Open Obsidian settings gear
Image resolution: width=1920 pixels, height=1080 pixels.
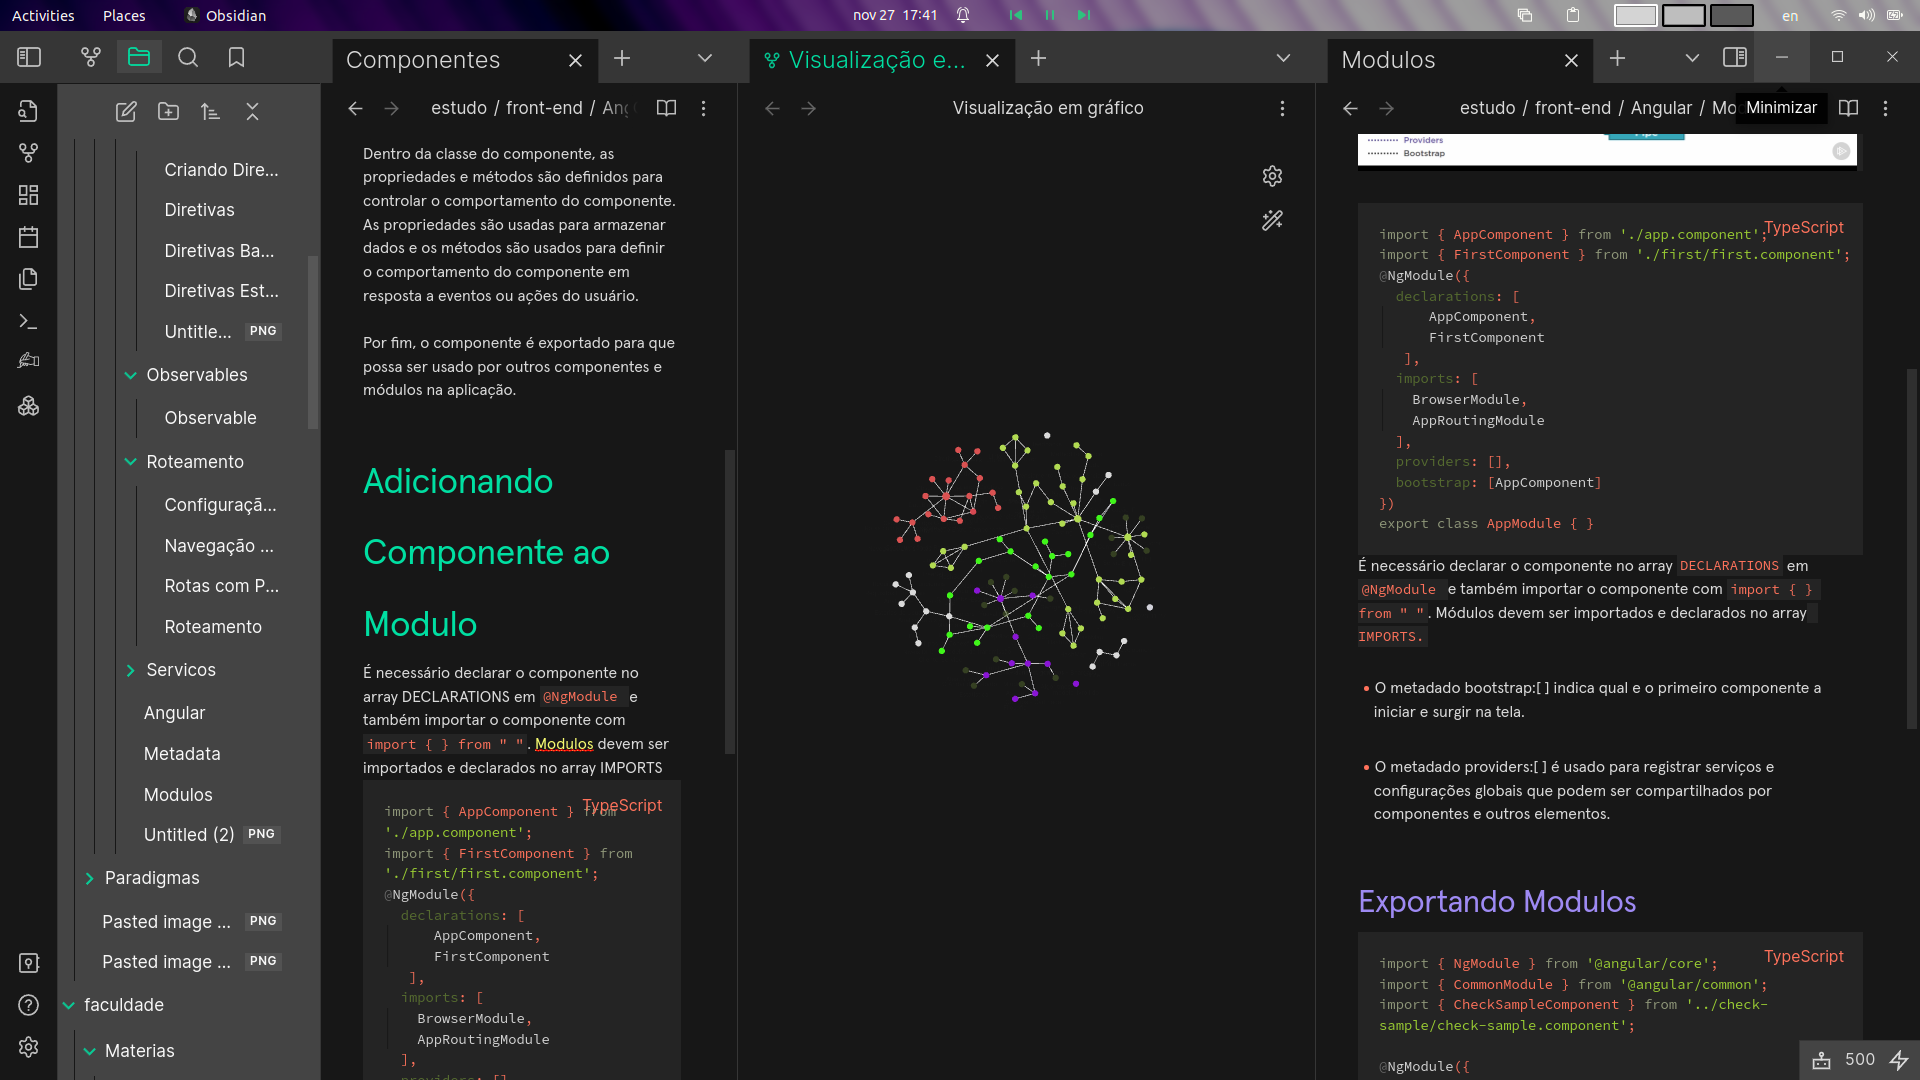28,1047
